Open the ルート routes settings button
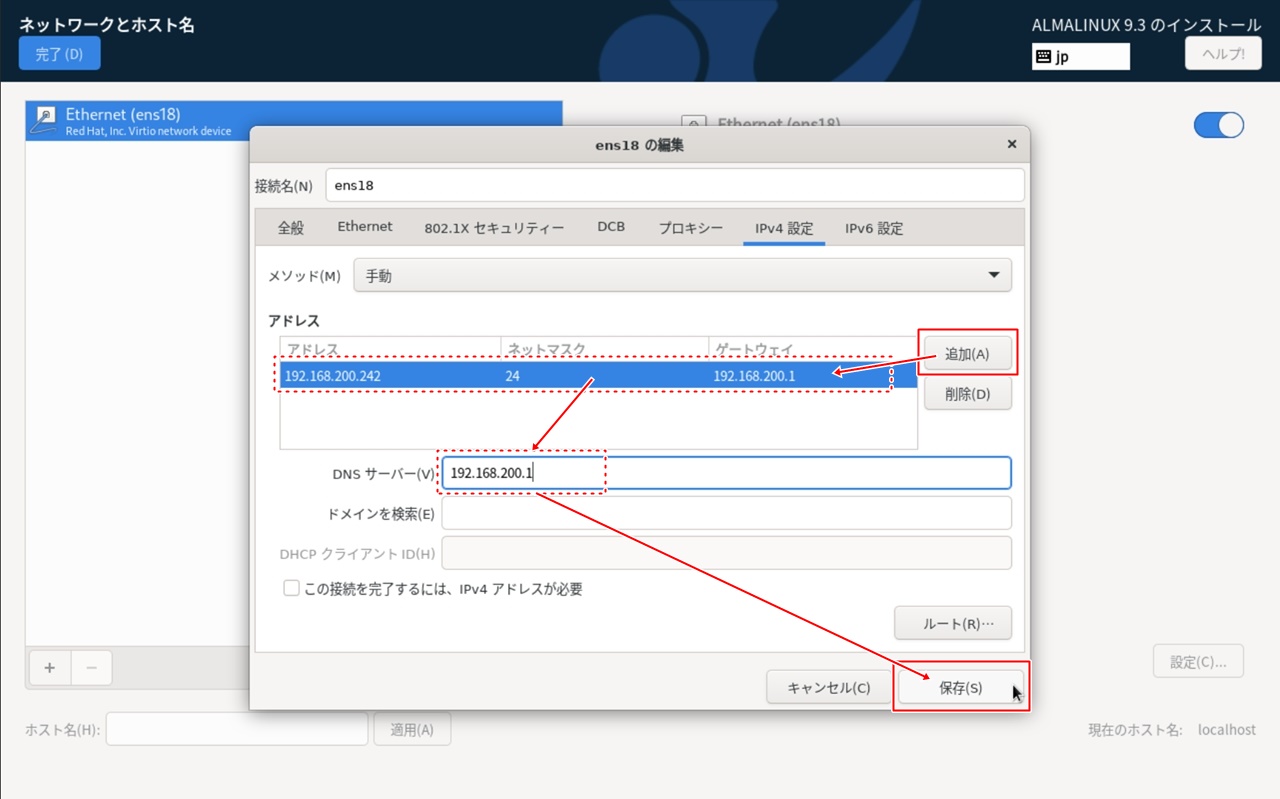1280x799 pixels. click(x=952, y=624)
